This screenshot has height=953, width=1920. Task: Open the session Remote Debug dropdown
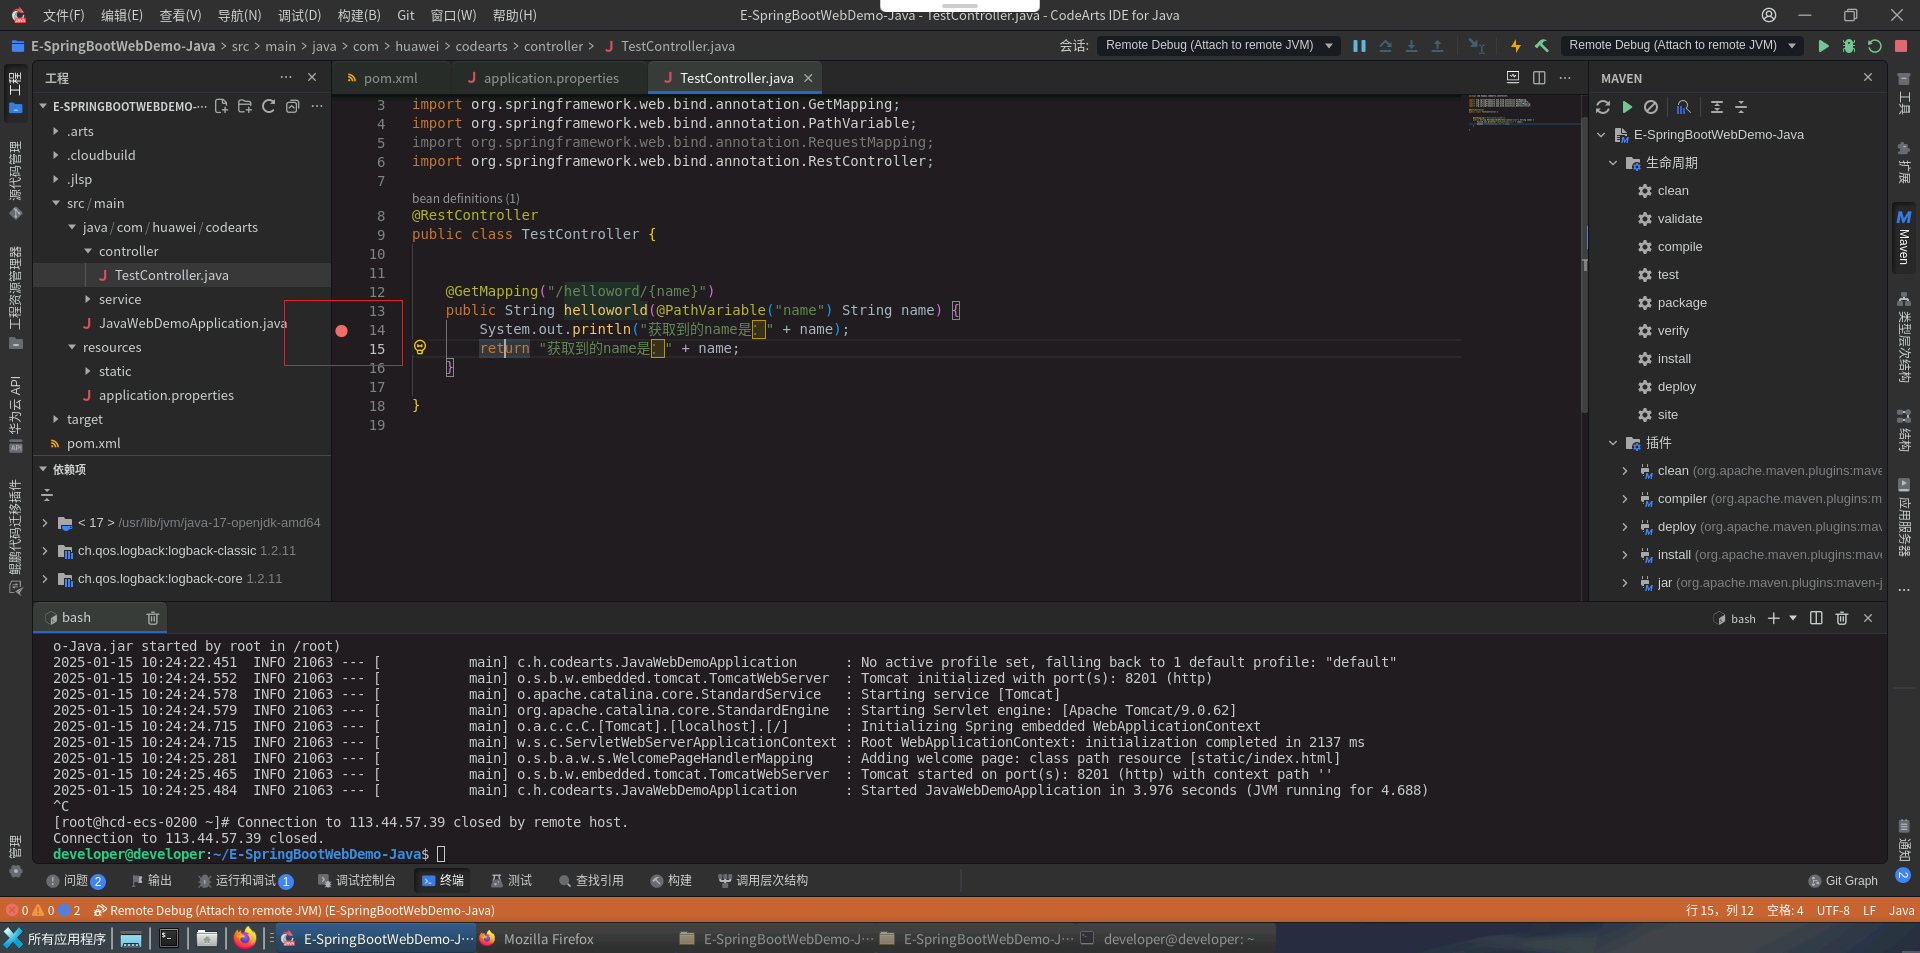1219,45
